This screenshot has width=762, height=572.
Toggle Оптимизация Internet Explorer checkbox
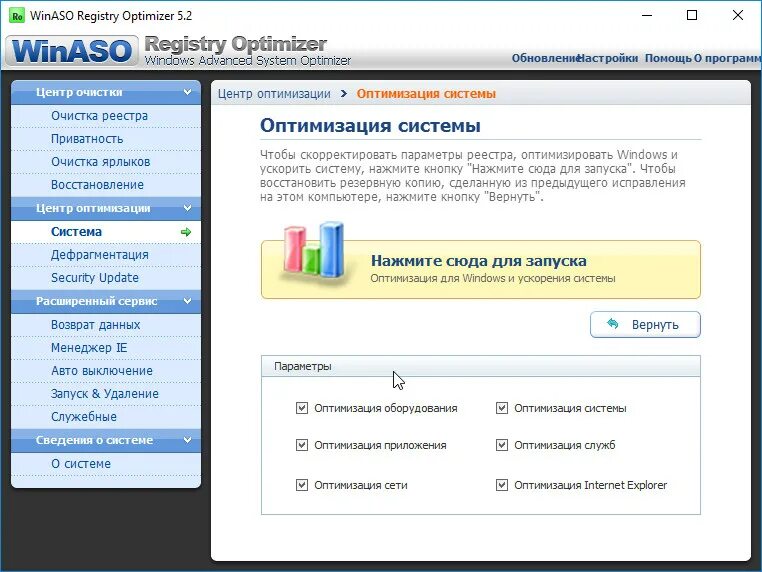click(x=502, y=485)
